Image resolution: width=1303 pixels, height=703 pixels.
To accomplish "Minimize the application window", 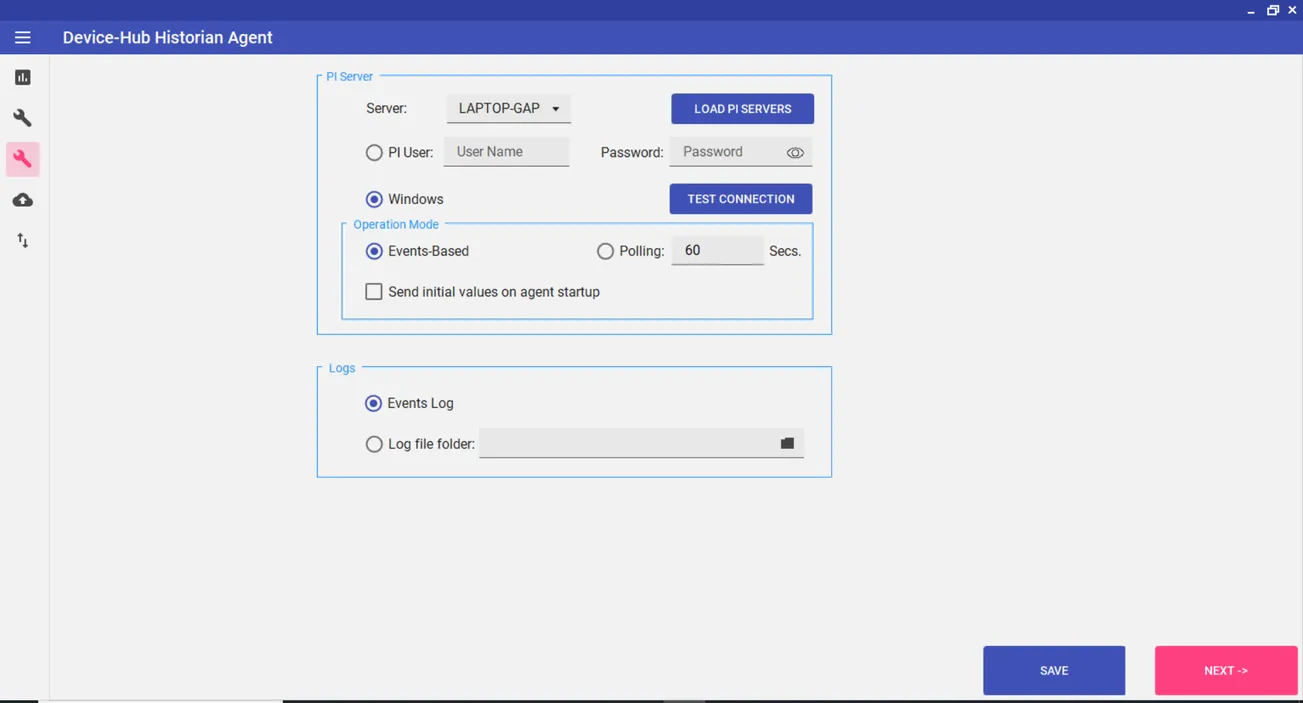I will tap(1251, 11).
